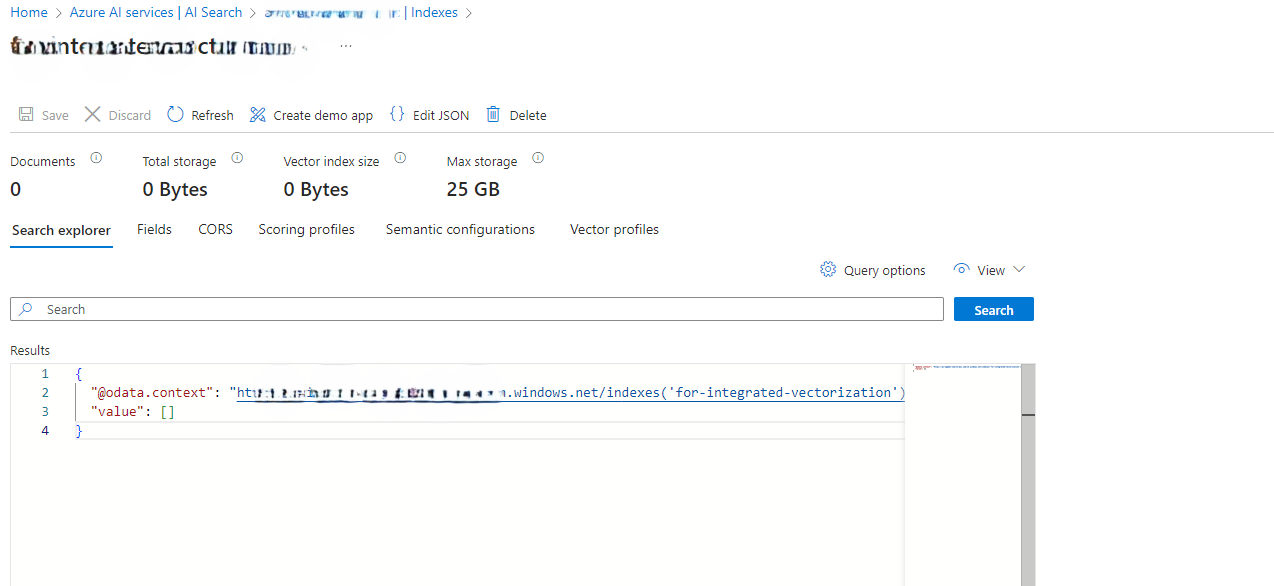Open Query options gear icon
The width and height of the screenshot is (1274, 586).
tap(827, 269)
